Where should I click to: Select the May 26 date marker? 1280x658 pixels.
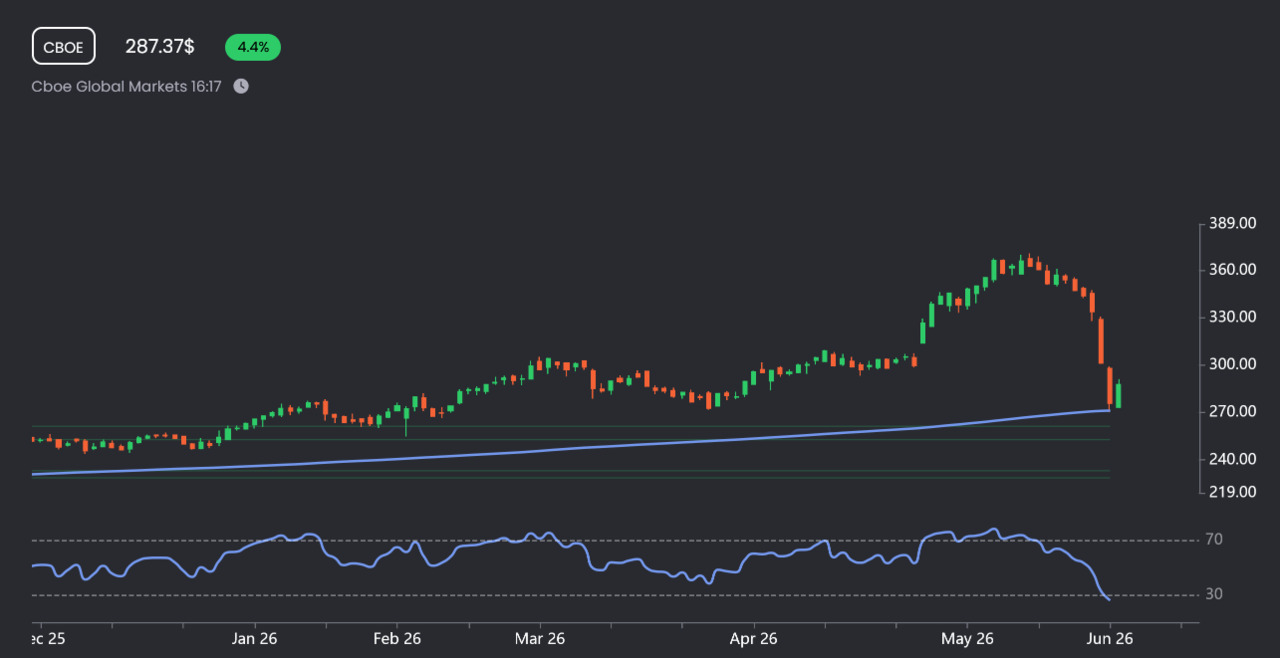click(969, 638)
